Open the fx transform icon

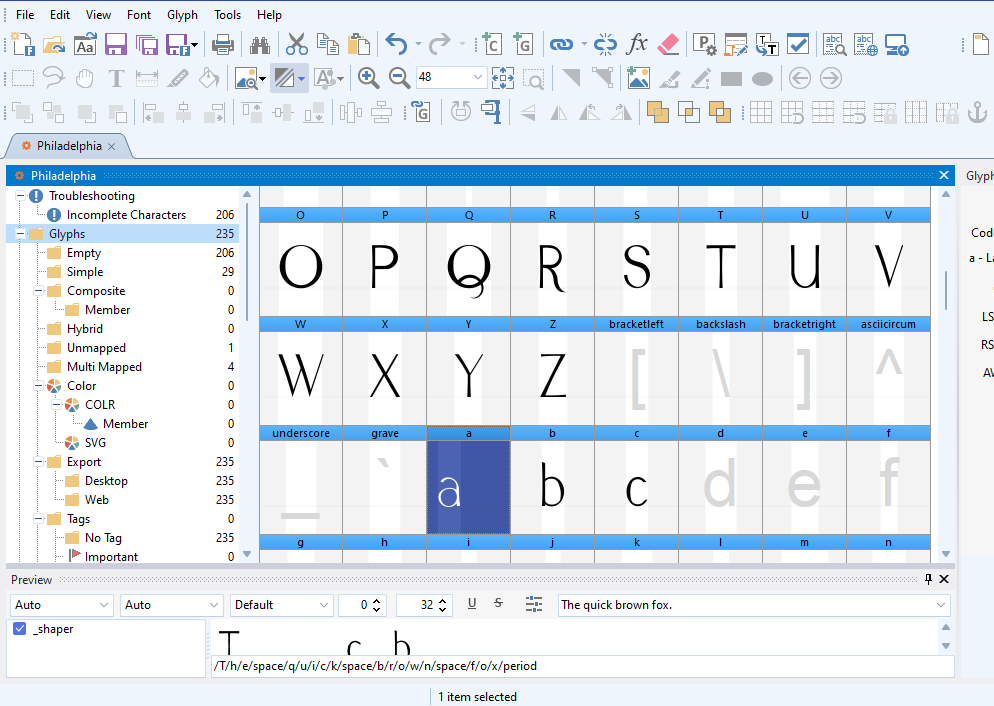tap(636, 45)
